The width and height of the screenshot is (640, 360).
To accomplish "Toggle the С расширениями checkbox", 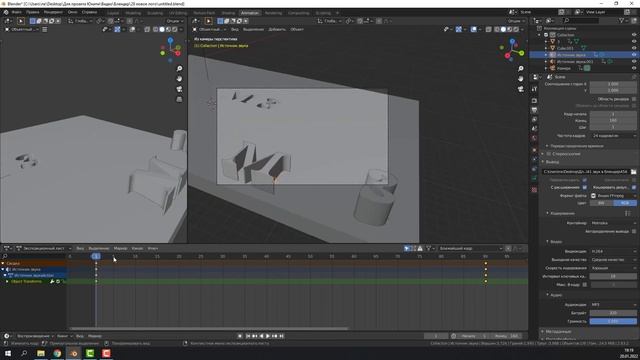I will pyautogui.click(x=584, y=187).
